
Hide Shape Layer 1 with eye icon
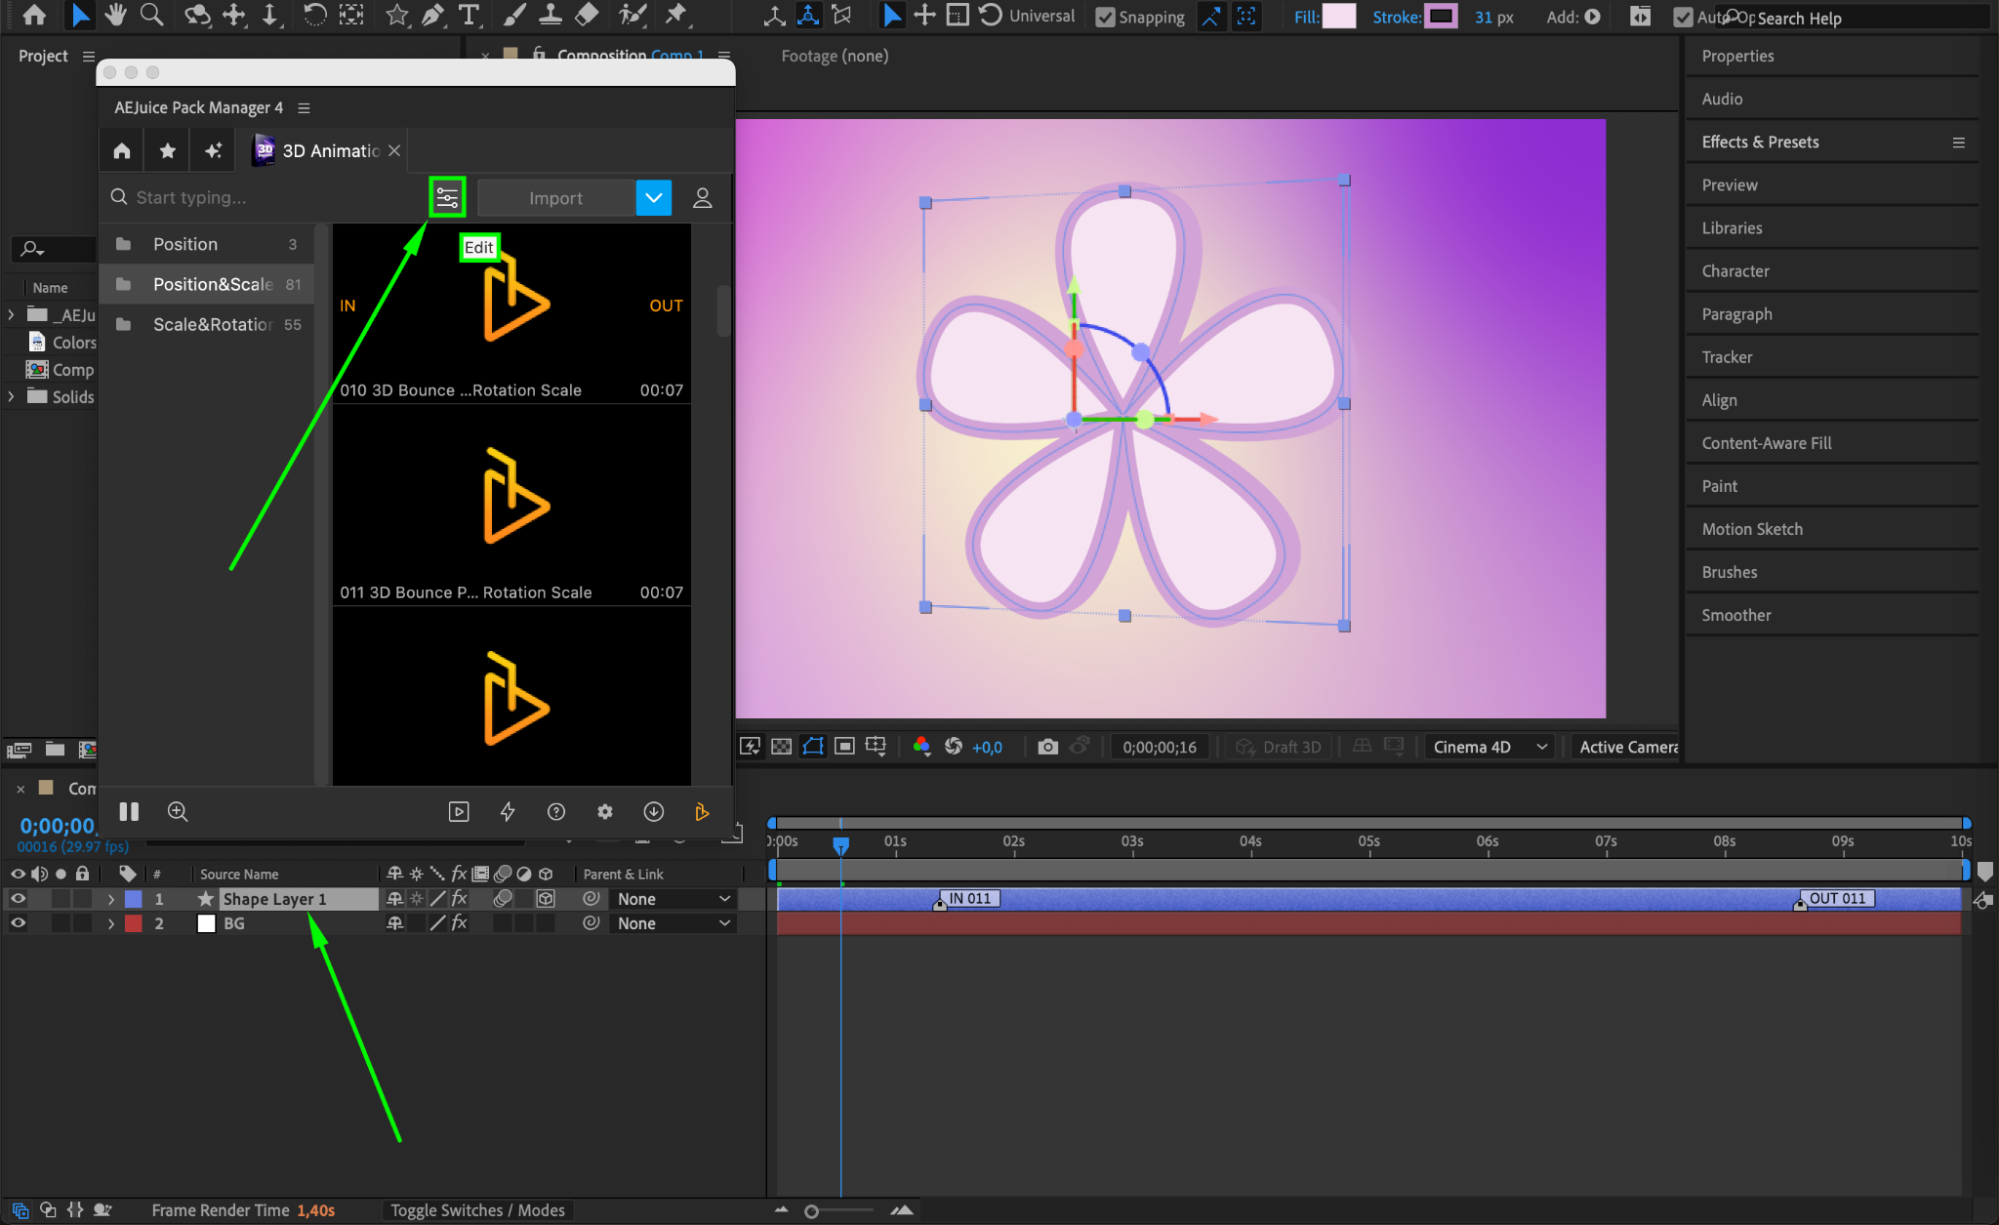click(x=18, y=899)
